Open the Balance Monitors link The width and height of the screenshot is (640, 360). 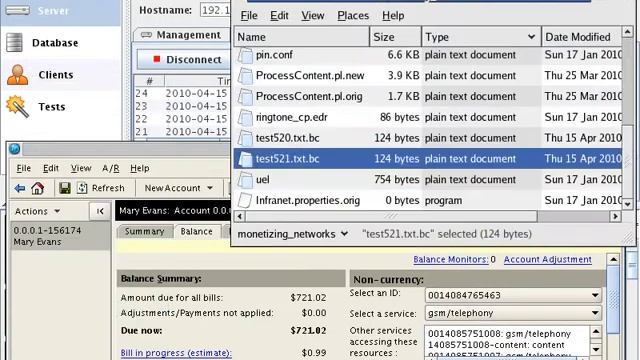pos(451,260)
